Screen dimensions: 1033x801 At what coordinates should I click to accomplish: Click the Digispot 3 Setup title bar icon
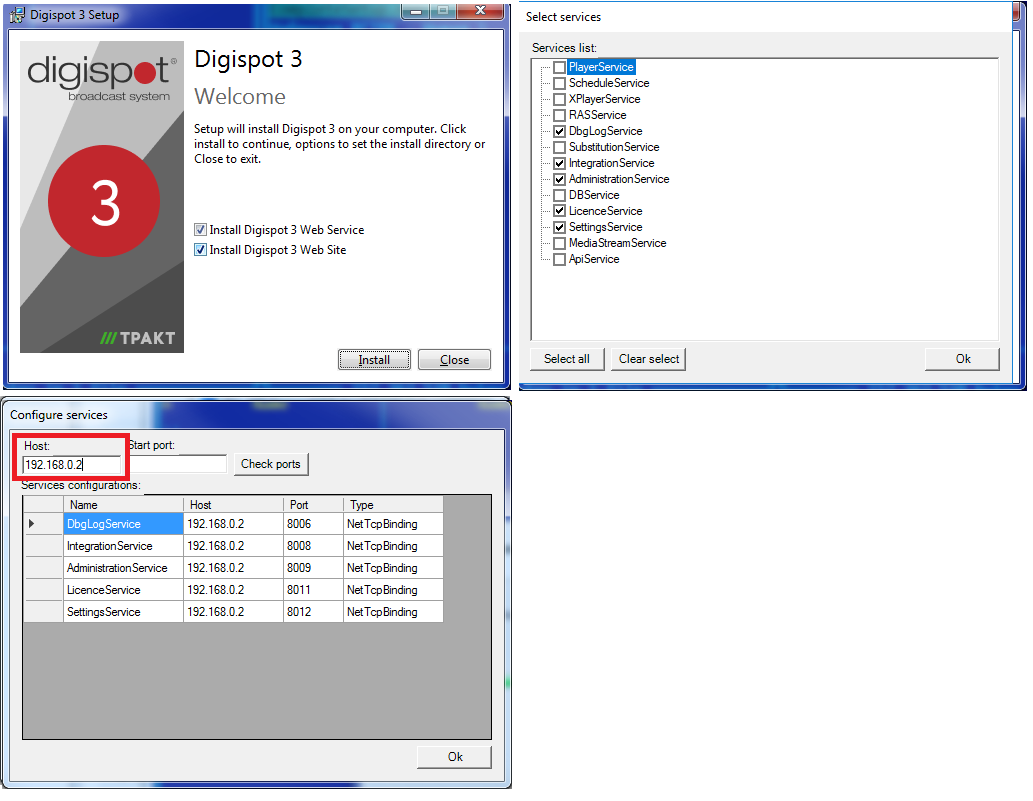pyautogui.click(x=17, y=14)
